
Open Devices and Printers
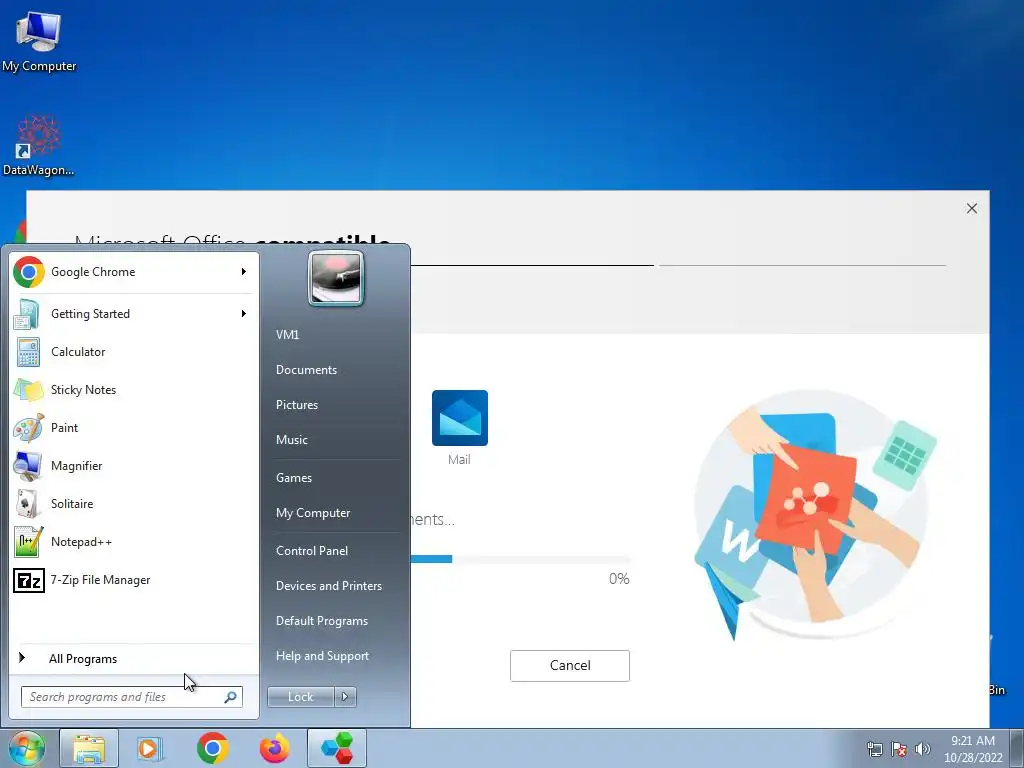point(328,586)
